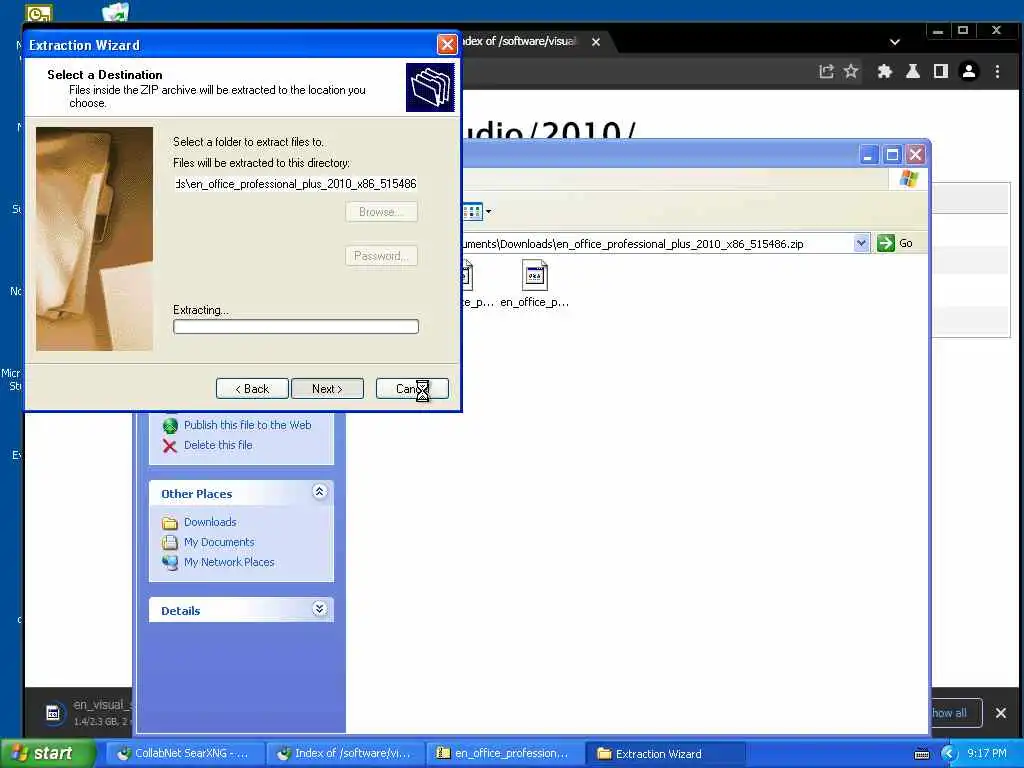1024x768 pixels.
Task: Expand the Details panel
Action: point(319,609)
